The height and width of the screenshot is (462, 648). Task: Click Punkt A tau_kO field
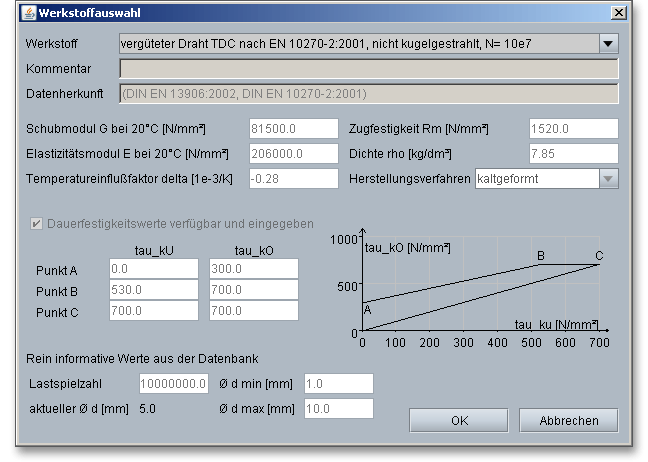[253, 269]
